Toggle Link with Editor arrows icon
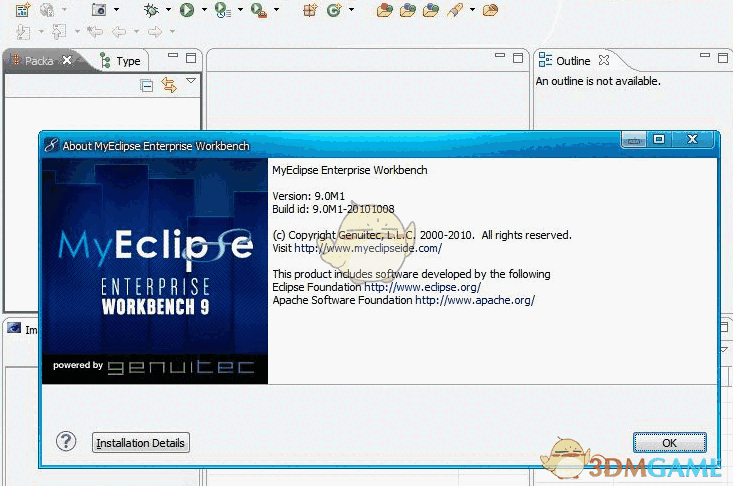733x486 pixels. [168, 86]
